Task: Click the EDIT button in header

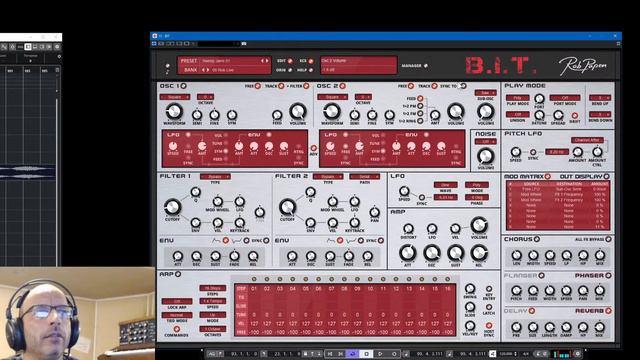Action: [x=290, y=61]
